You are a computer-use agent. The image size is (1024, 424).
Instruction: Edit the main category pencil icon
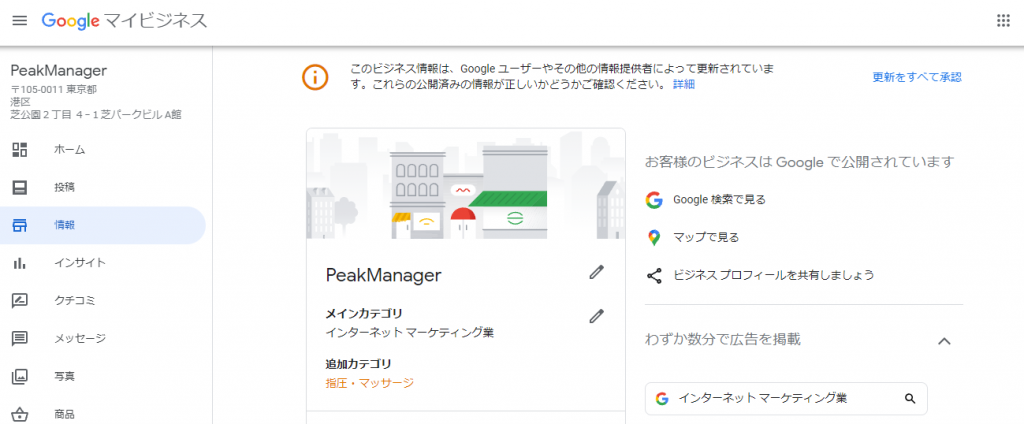596,316
